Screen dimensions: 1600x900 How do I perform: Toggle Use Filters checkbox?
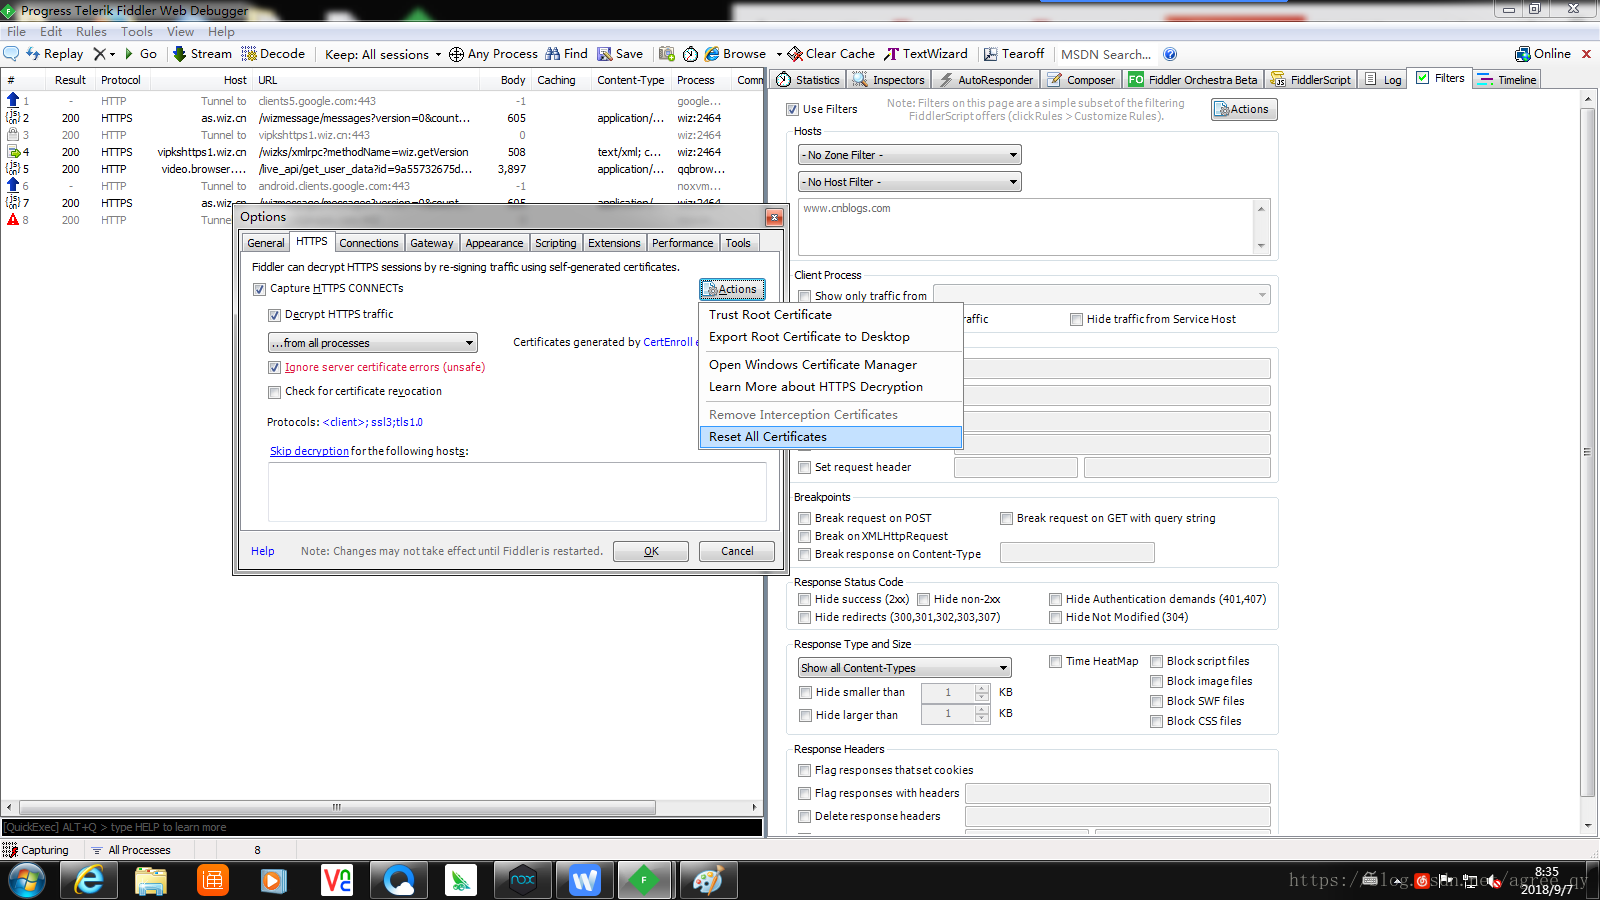[792, 109]
